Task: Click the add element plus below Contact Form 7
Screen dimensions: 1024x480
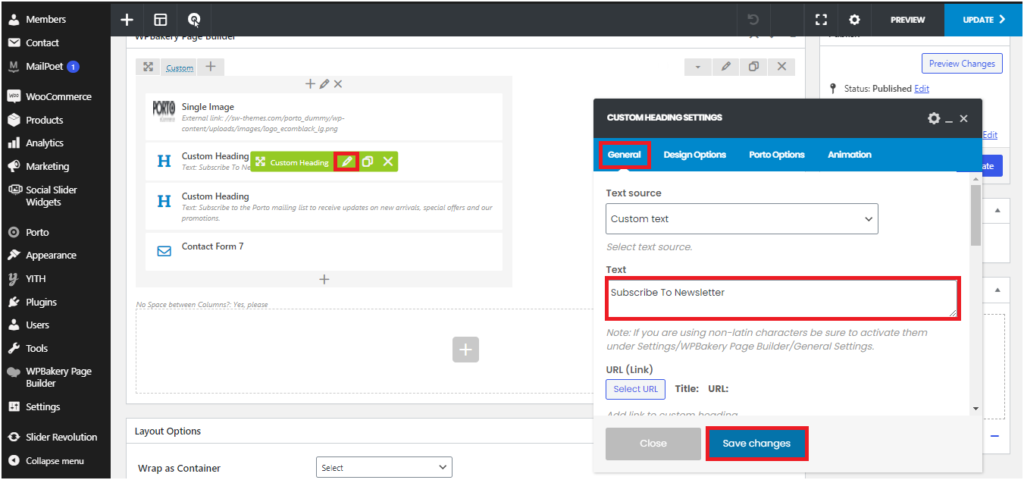Action: point(324,279)
